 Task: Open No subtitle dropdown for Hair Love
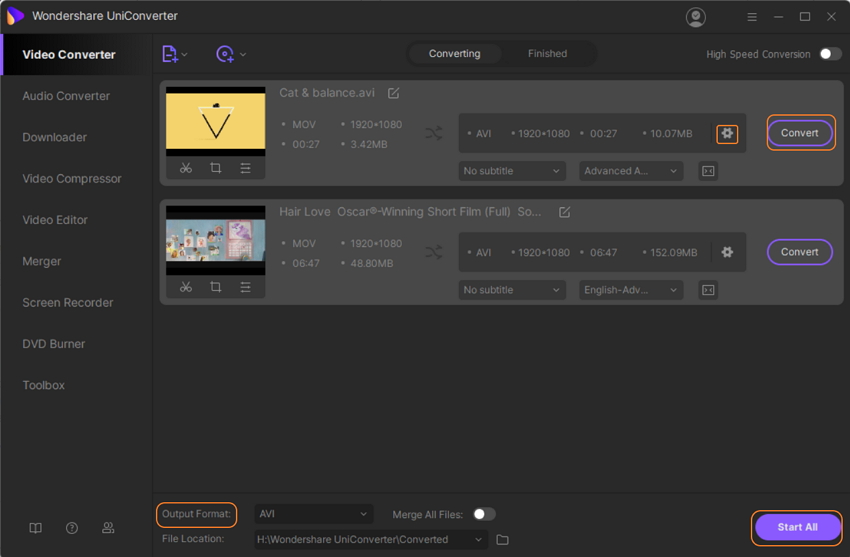tap(512, 290)
